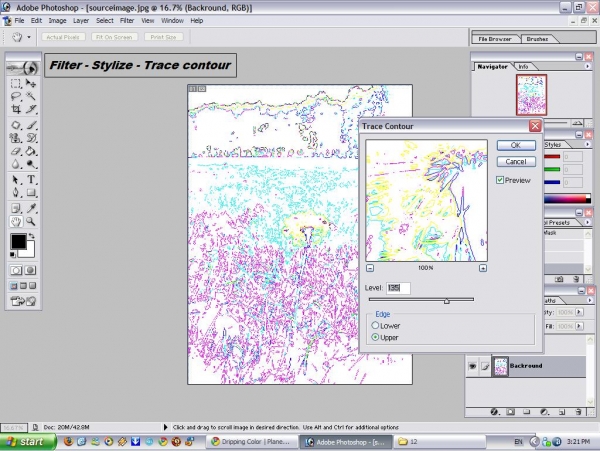The image size is (600, 451).
Task: Open the layer Opacity slider arrow
Action: 579,312
